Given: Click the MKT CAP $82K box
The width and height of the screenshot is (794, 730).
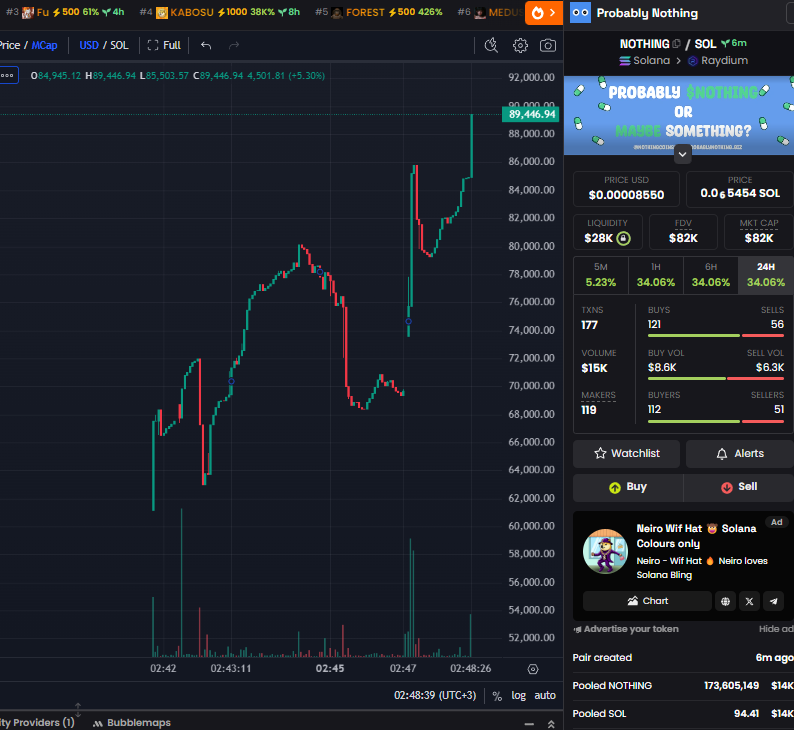Looking at the screenshot, I should (759, 232).
